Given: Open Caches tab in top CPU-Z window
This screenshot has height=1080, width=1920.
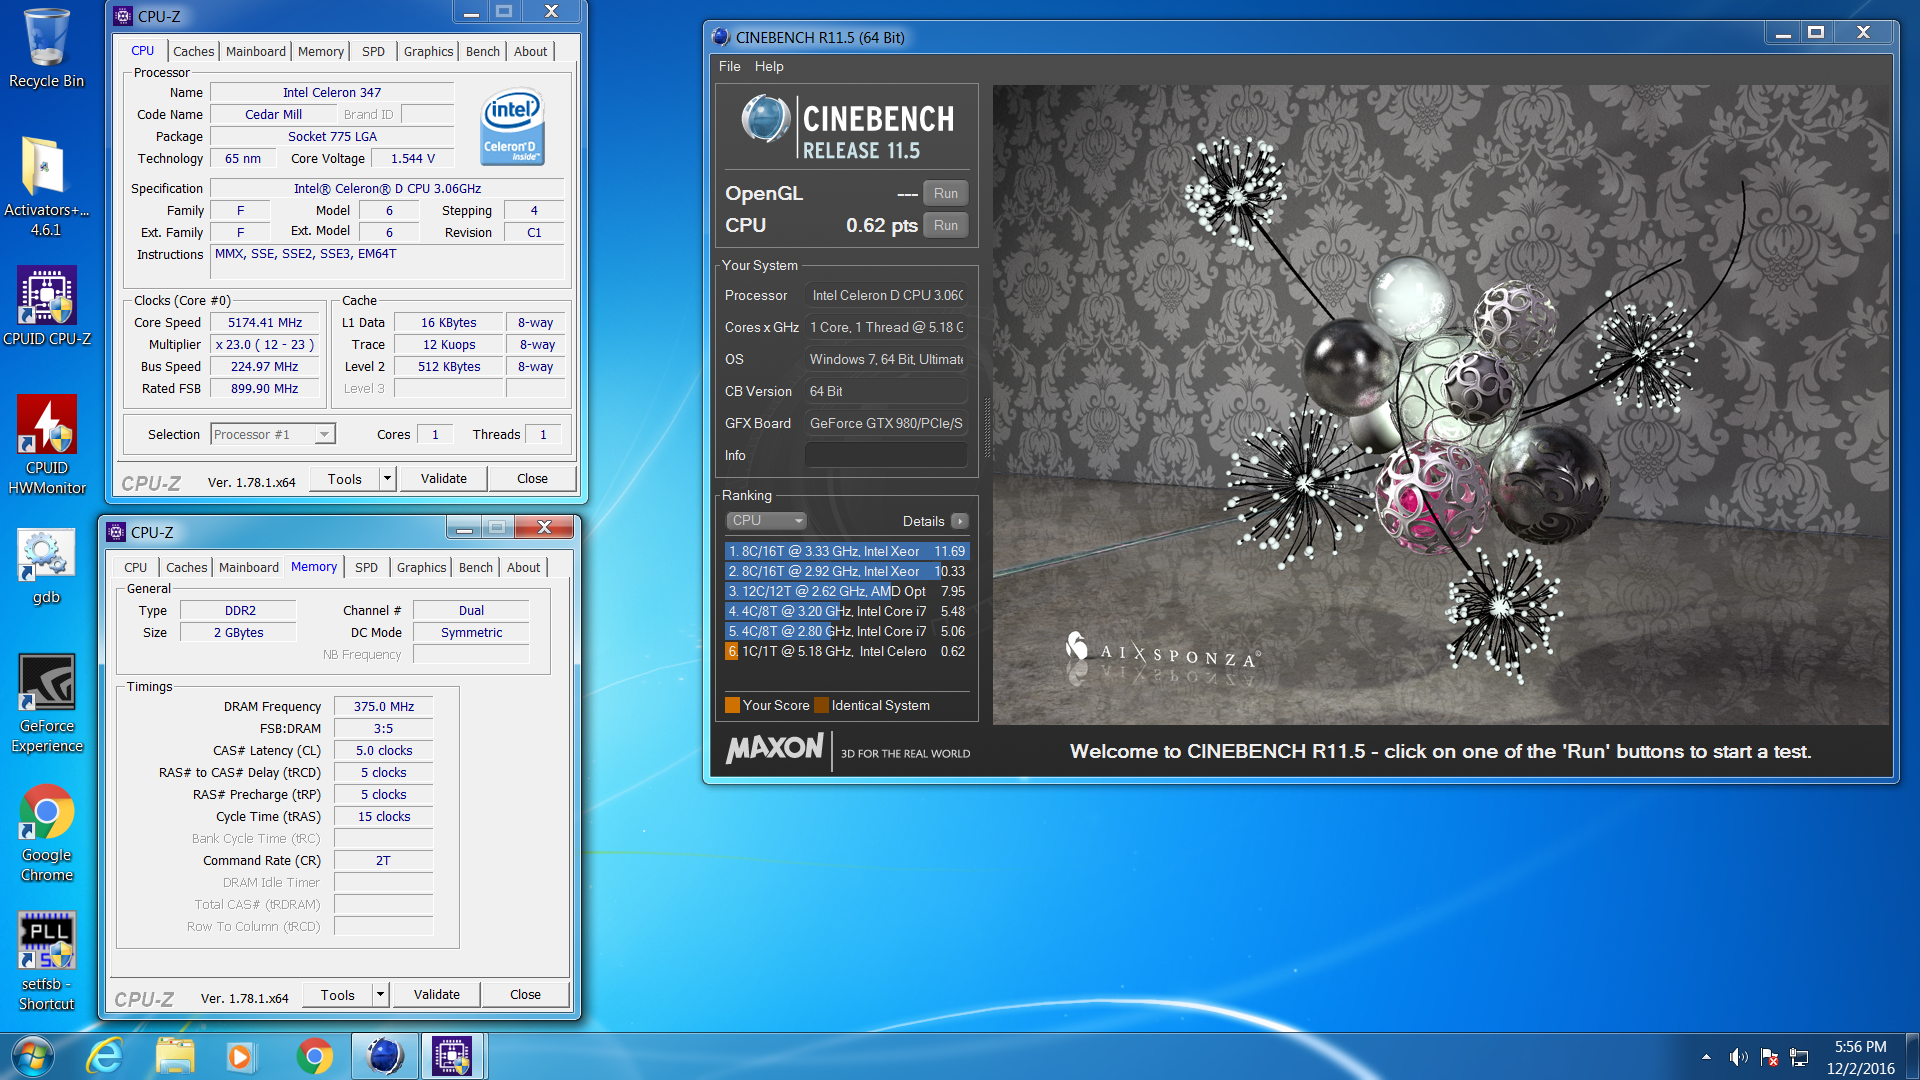Looking at the screenshot, I should pyautogui.click(x=193, y=51).
